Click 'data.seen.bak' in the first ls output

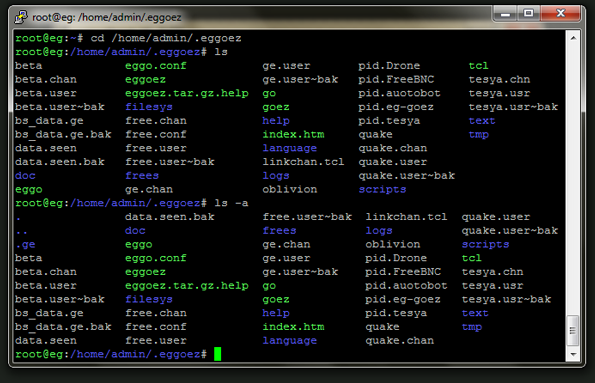pos(60,162)
